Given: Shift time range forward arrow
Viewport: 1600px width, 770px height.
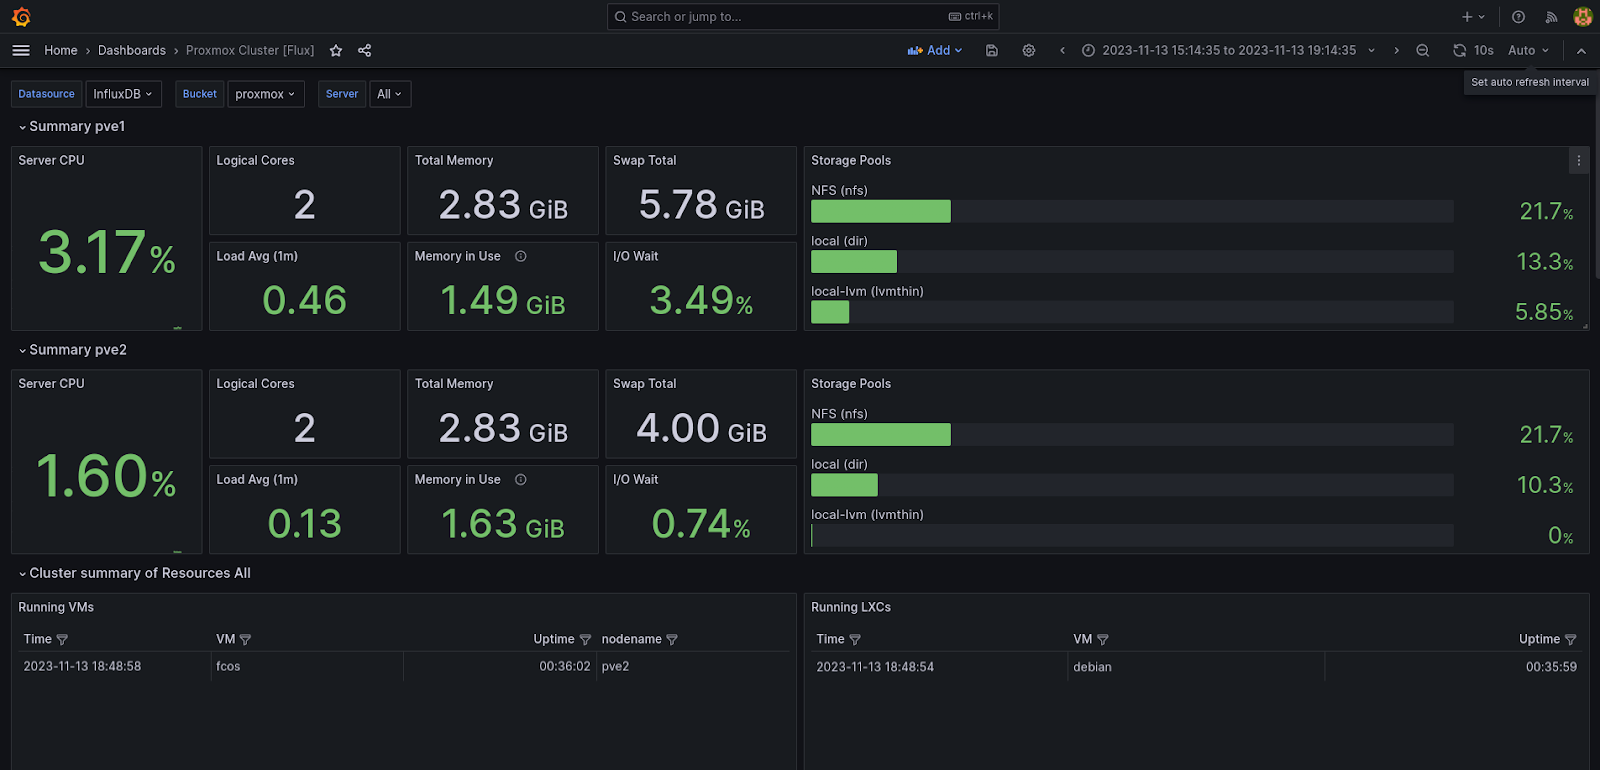Looking at the screenshot, I should tap(1397, 50).
